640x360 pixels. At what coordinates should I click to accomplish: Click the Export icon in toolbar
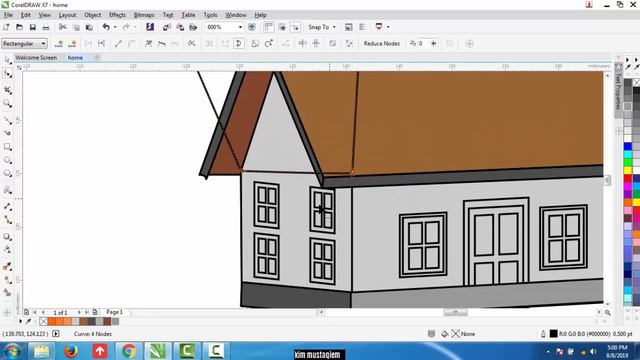click(x=180, y=27)
